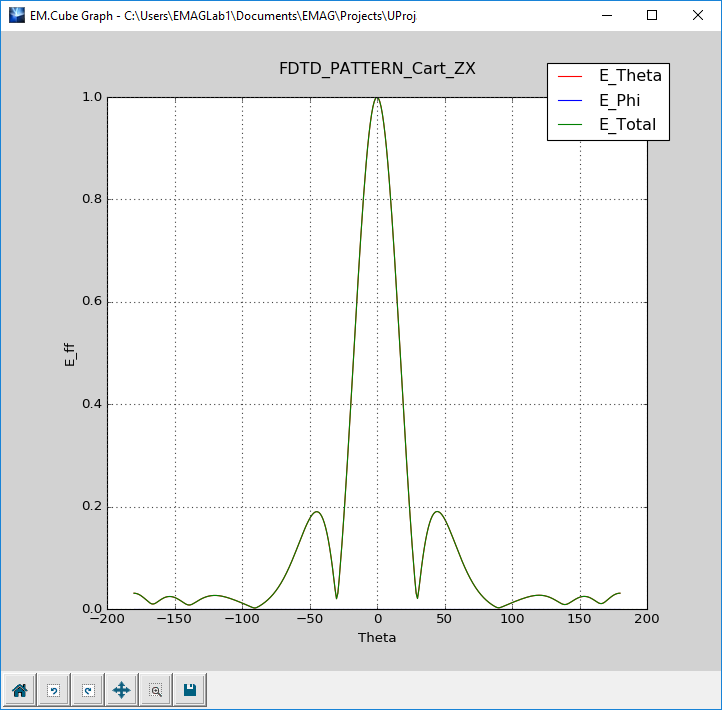Screen dimensions: 722x710
Task: Click the E_Theta legend label
Action: (x=629, y=76)
